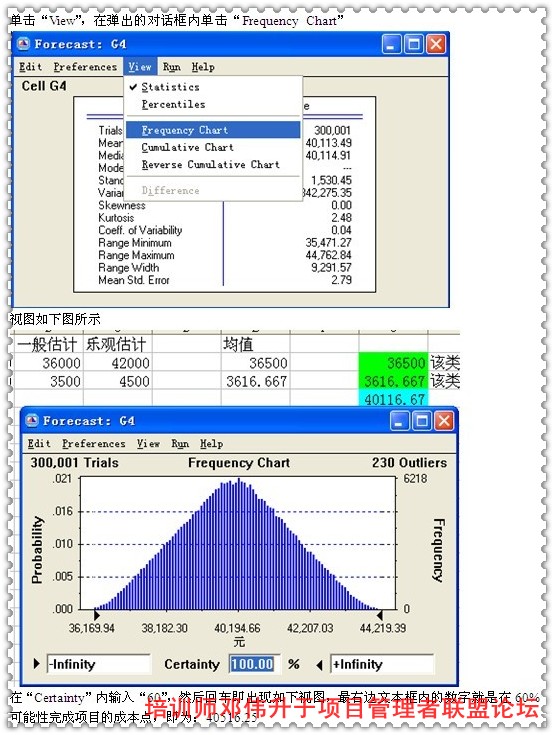Screen dimensions: 554x735
Task: Maximize the lower Forecast G4 window
Action: [422, 421]
